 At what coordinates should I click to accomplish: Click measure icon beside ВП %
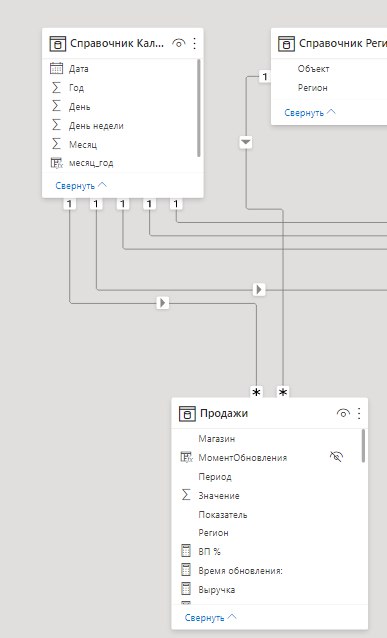(186, 551)
